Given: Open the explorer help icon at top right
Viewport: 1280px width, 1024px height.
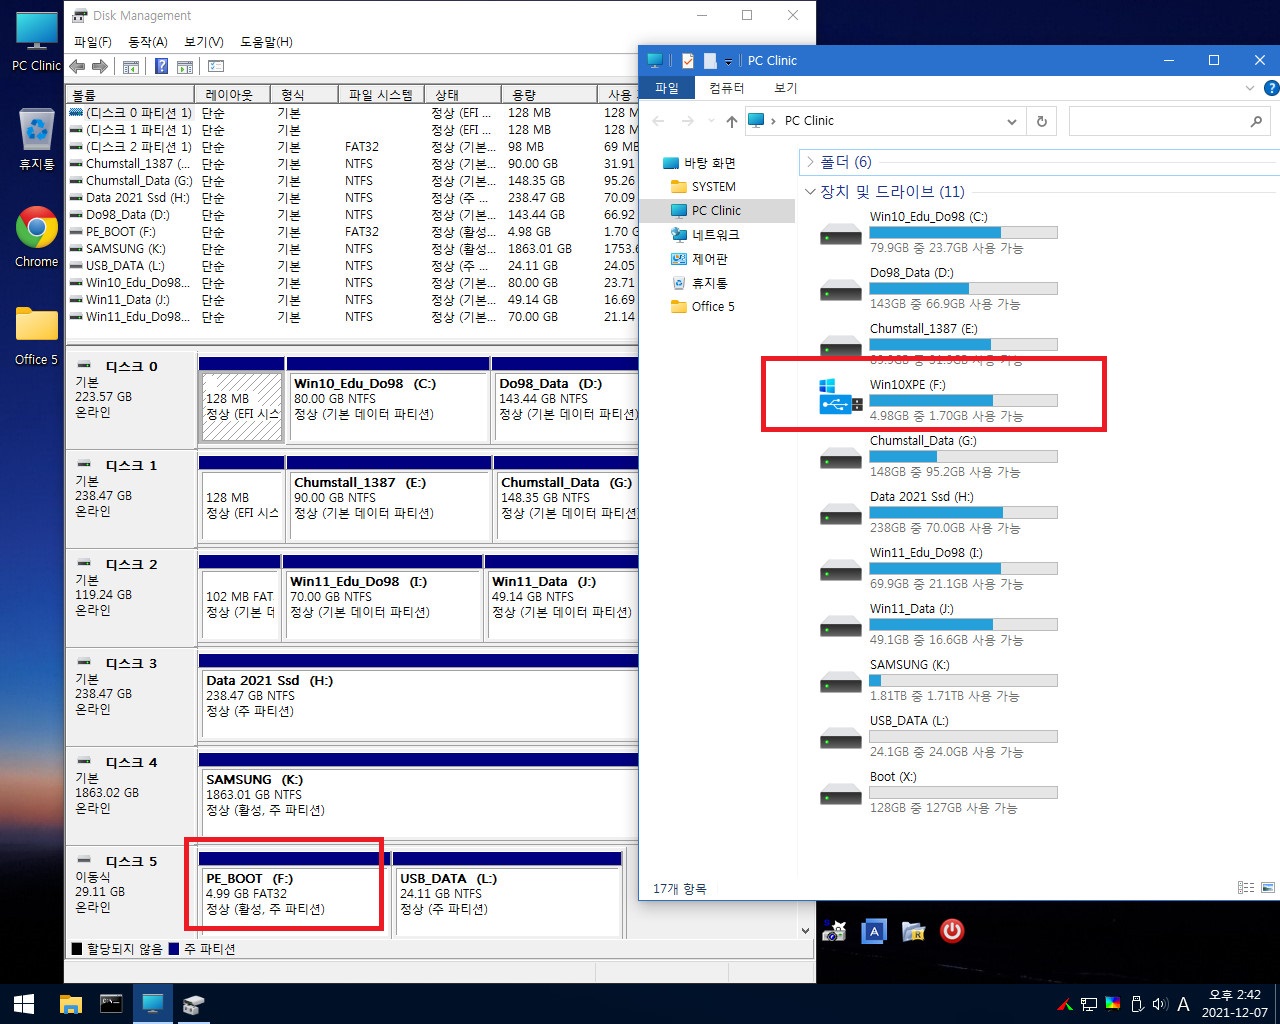Looking at the screenshot, I should pyautogui.click(x=1271, y=88).
